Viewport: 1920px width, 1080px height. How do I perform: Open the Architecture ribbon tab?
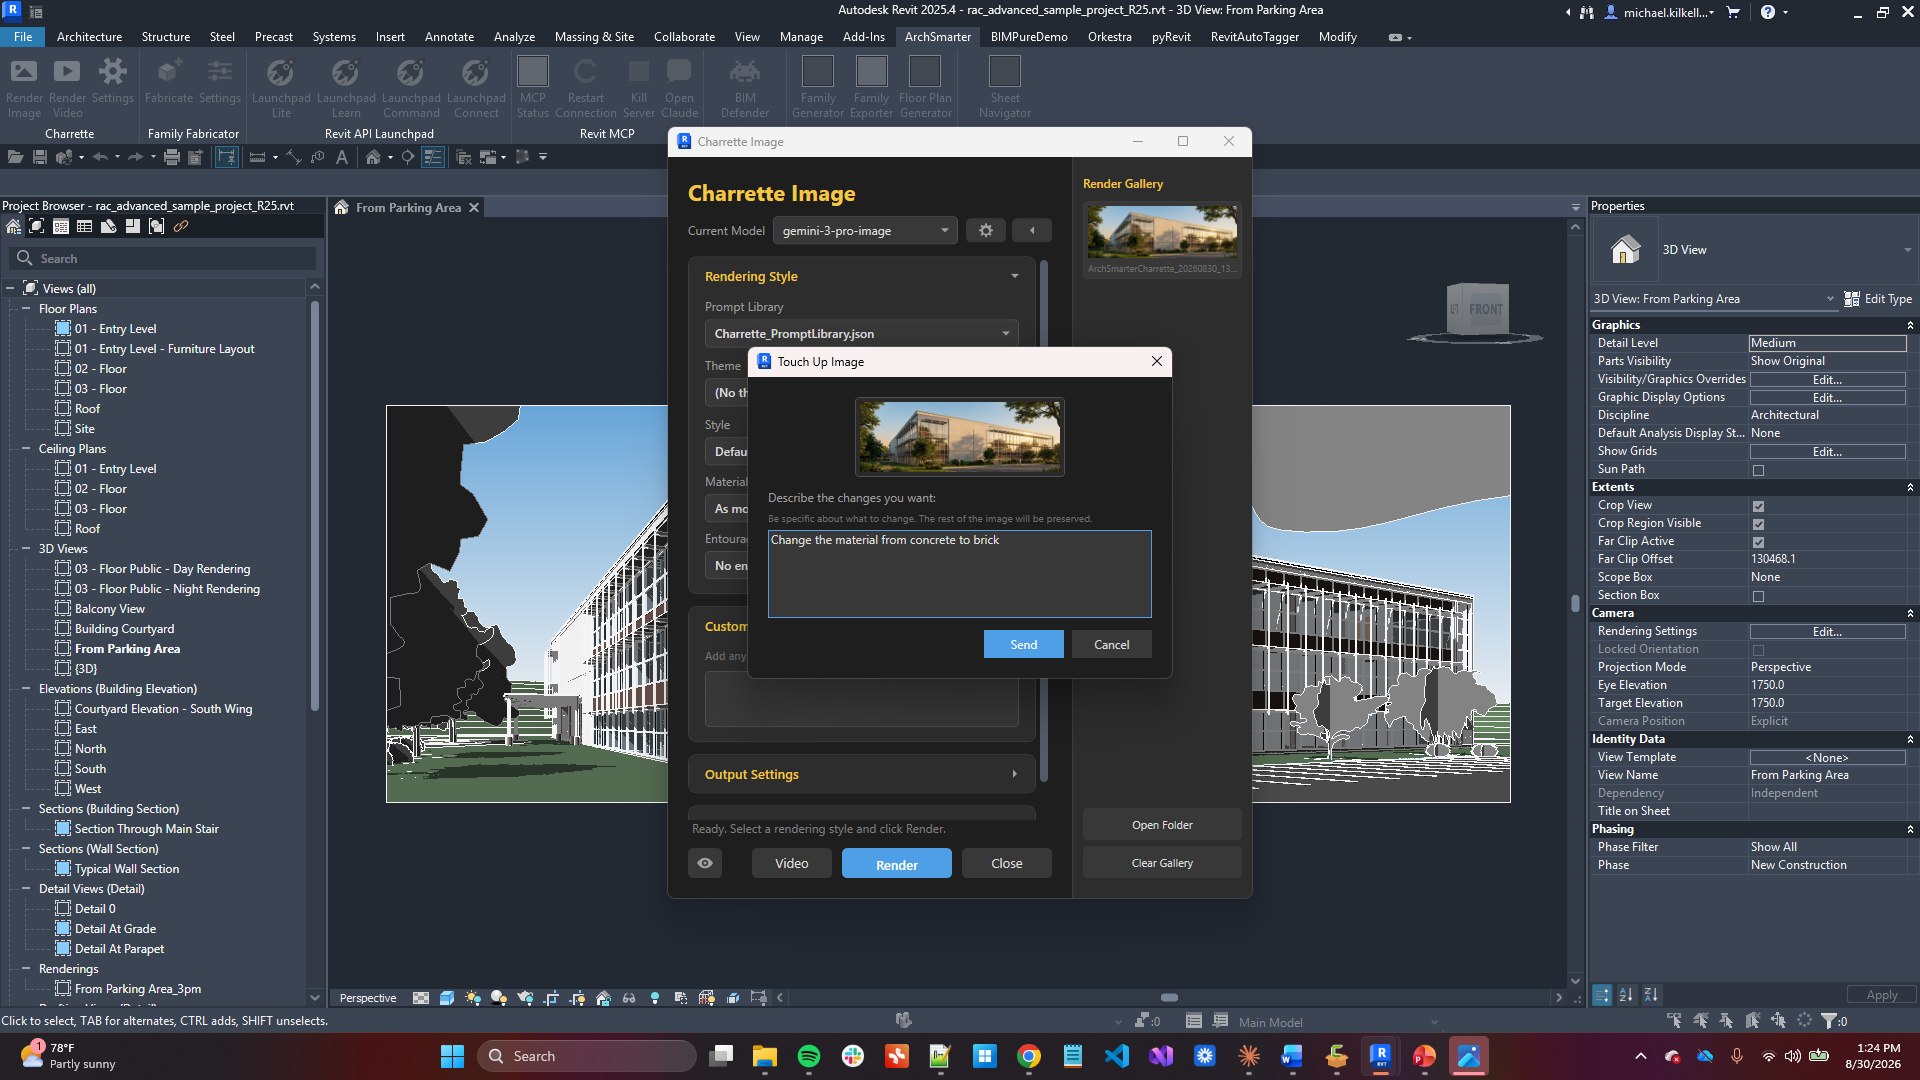89,37
